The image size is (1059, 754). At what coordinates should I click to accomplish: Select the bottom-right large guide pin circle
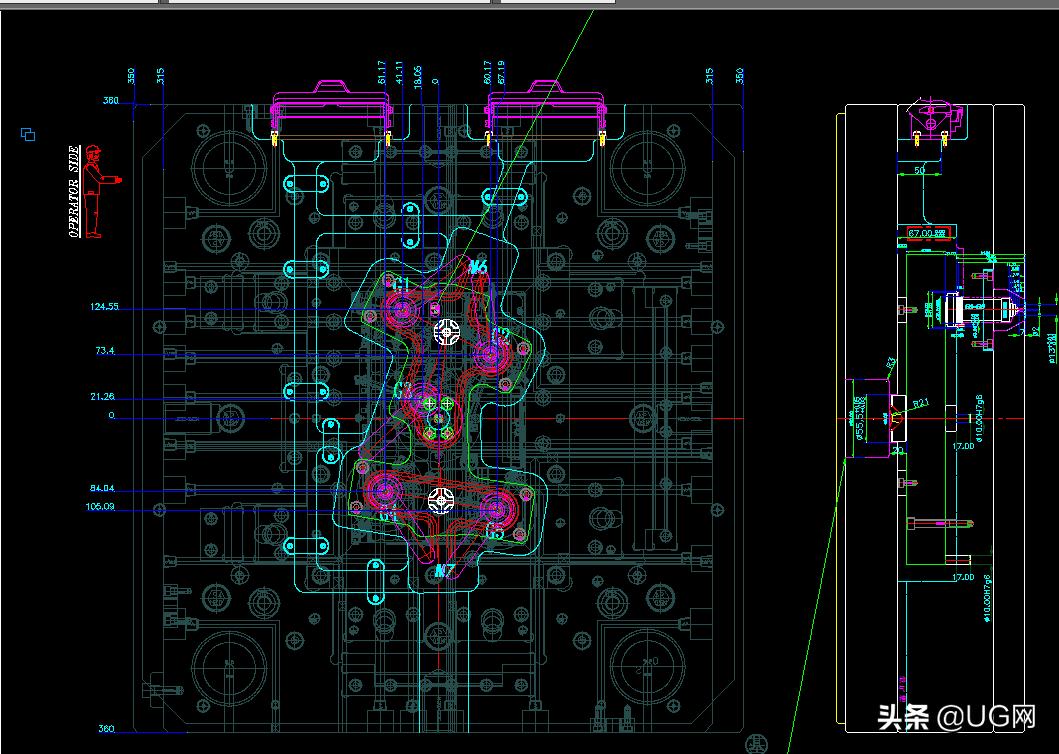pos(649,665)
